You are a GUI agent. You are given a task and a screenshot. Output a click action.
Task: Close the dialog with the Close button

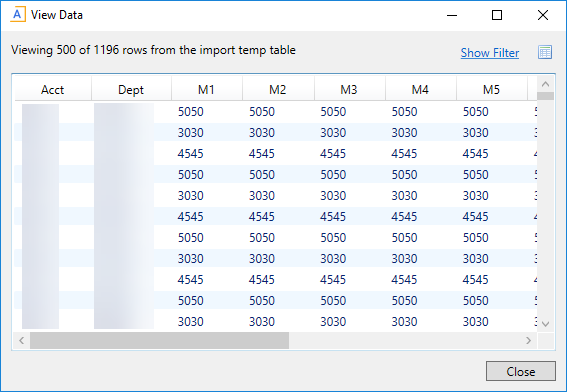pyautogui.click(x=521, y=371)
